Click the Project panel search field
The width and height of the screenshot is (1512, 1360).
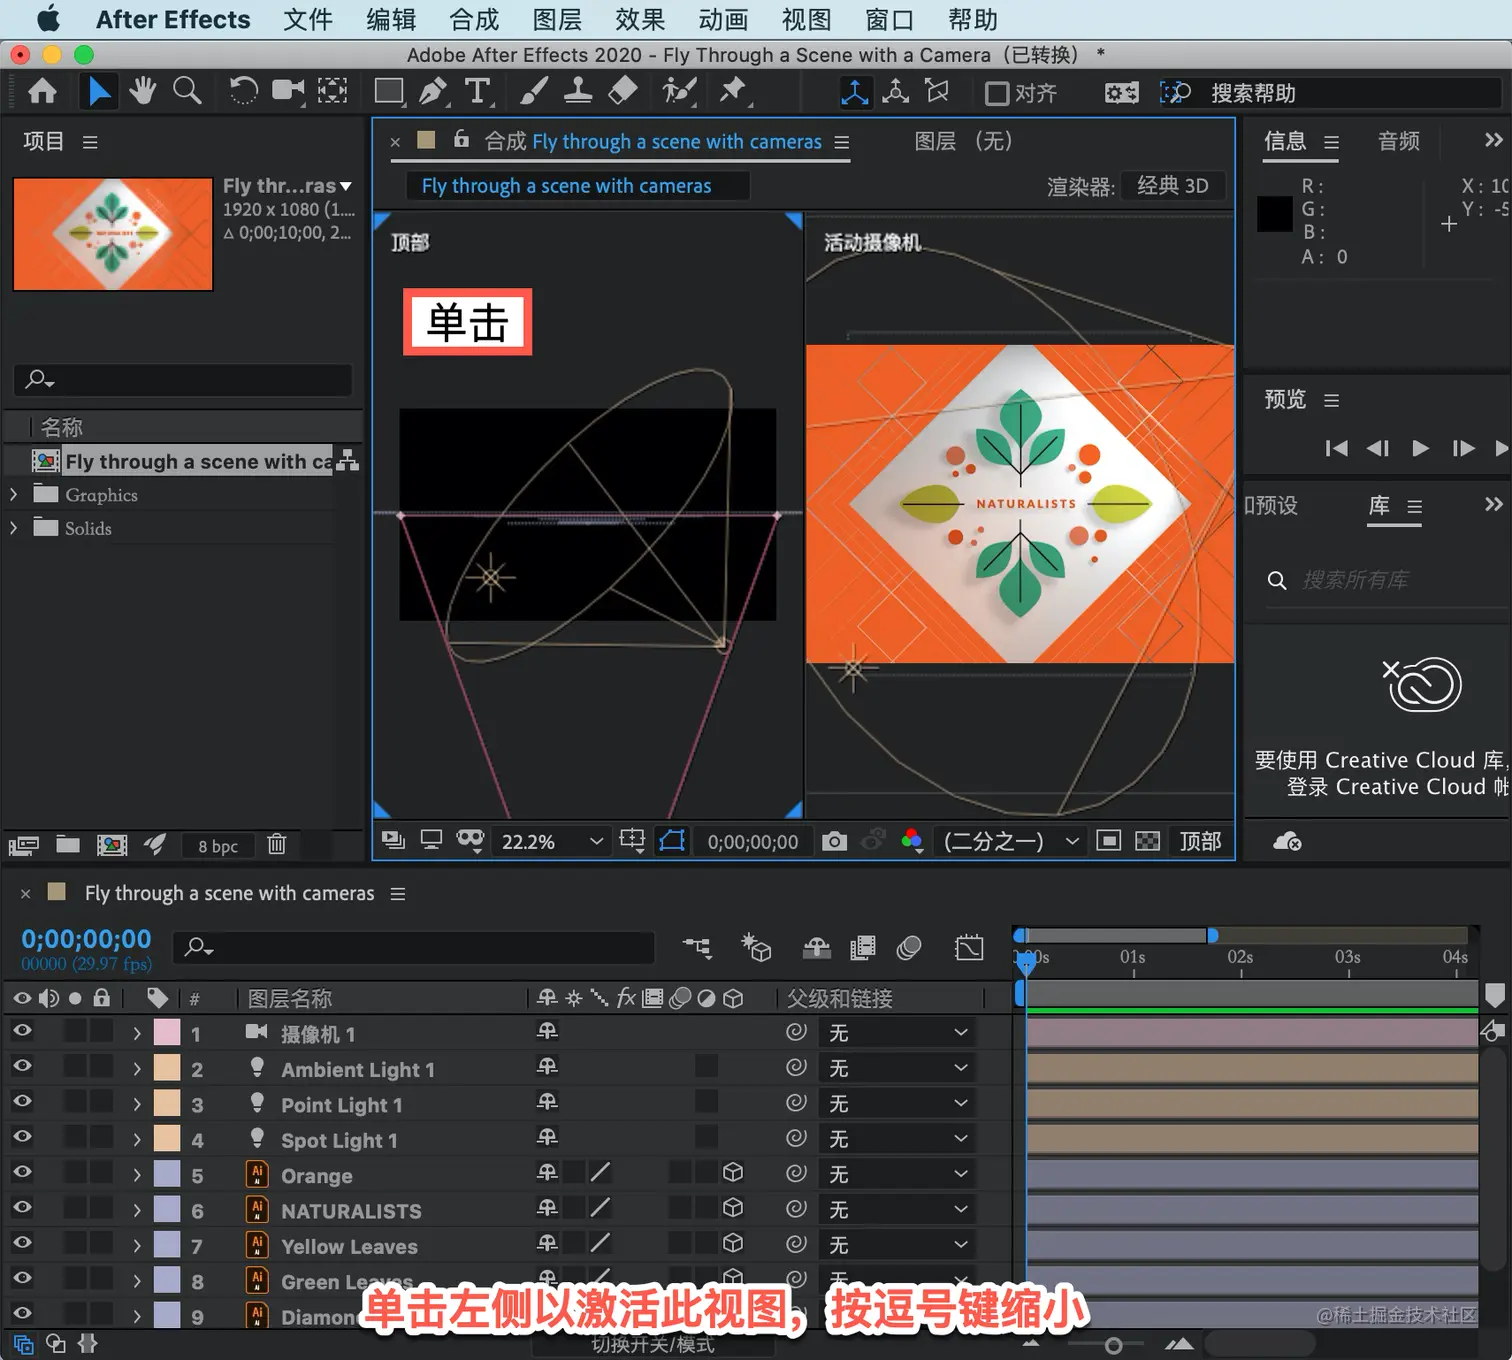click(183, 379)
